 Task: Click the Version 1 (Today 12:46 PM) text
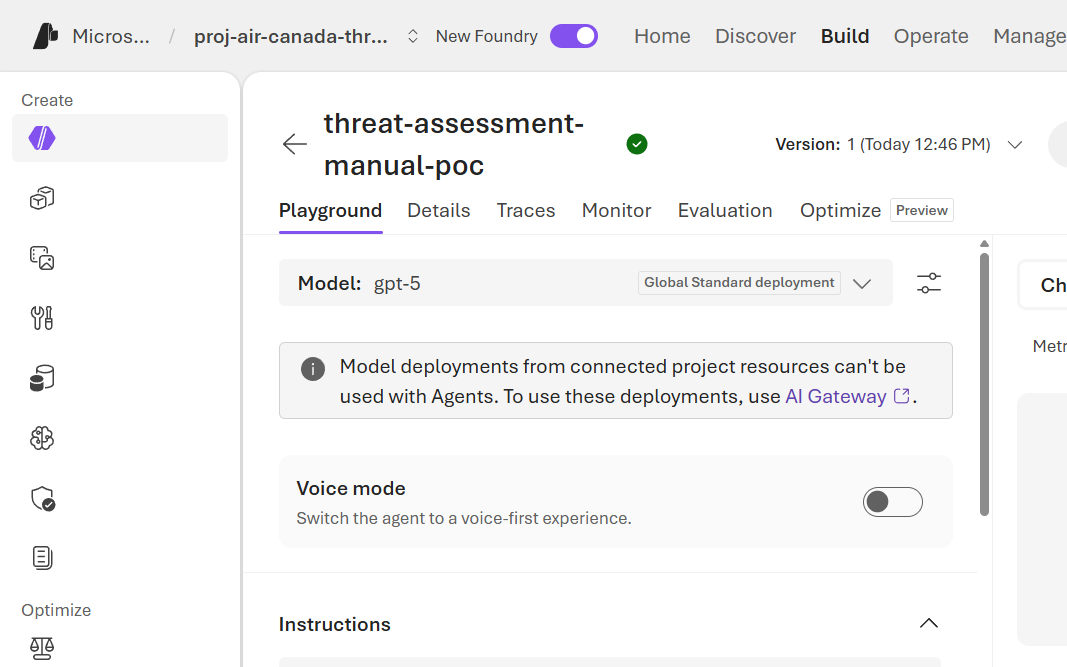coord(883,144)
